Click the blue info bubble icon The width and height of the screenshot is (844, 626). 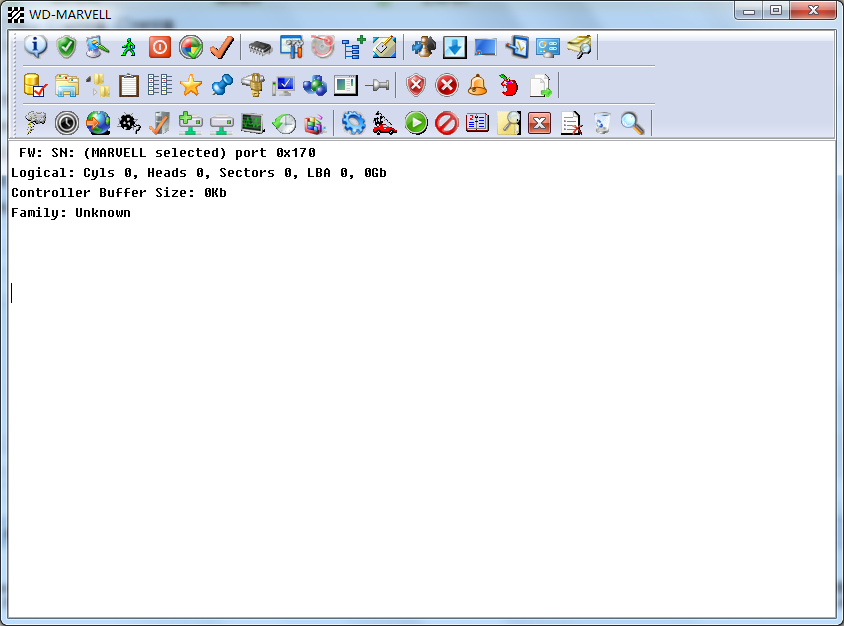[36, 47]
